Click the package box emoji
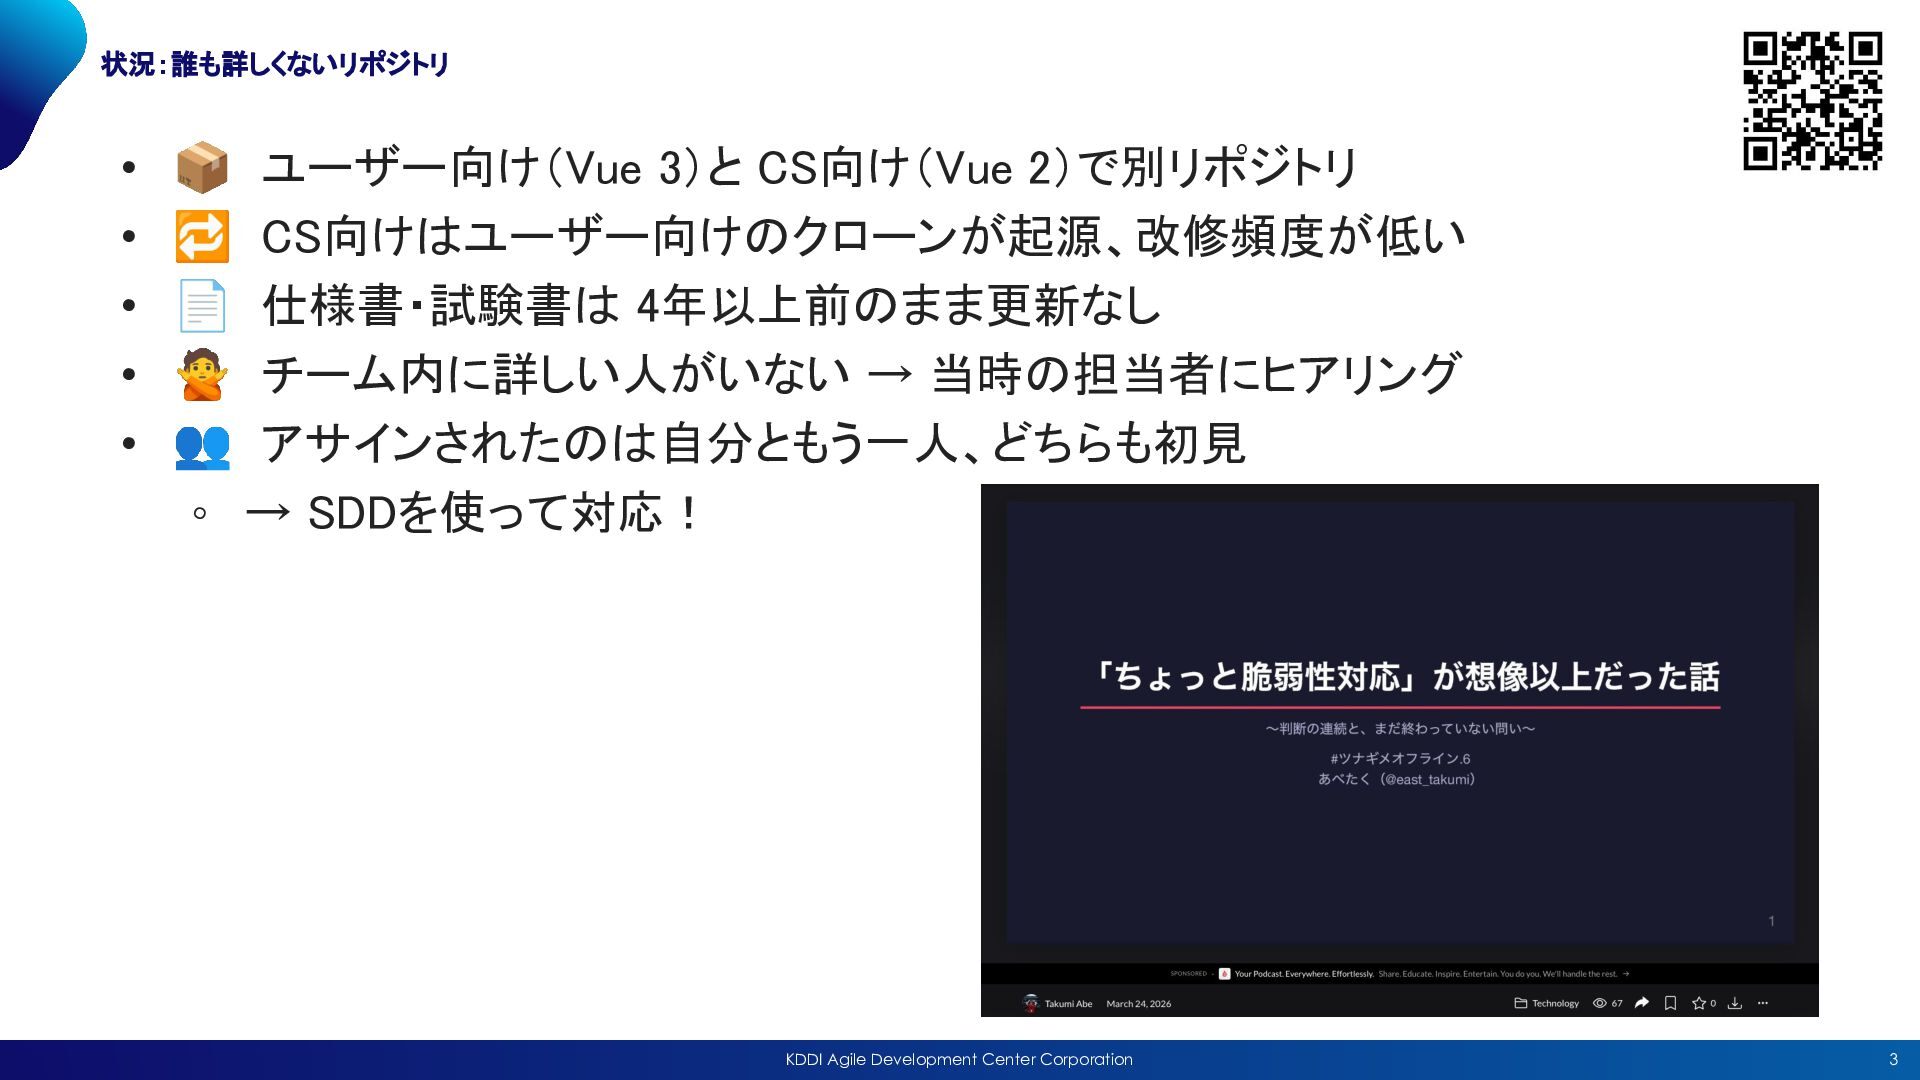The width and height of the screenshot is (1920, 1080). (202, 168)
